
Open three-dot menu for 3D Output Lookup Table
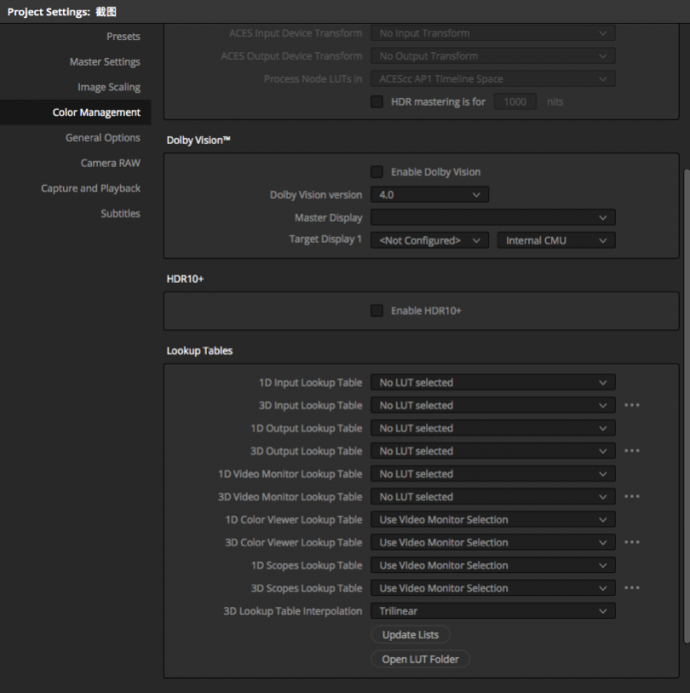632,451
